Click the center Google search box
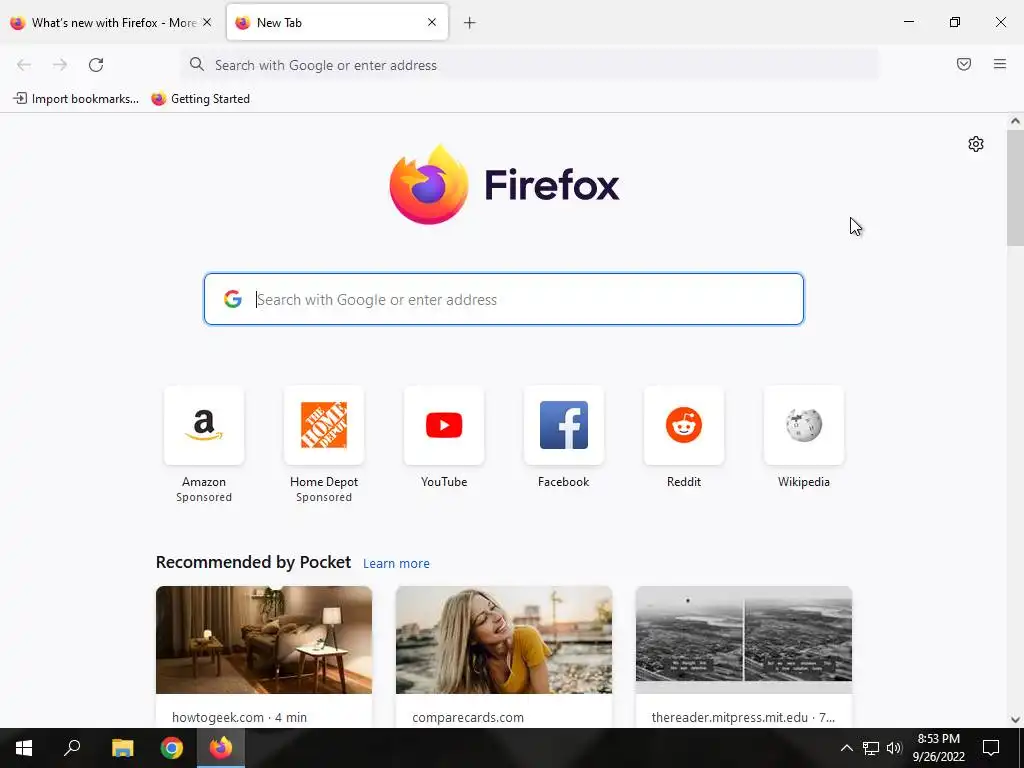This screenshot has width=1024, height=768. click(504, 299)
